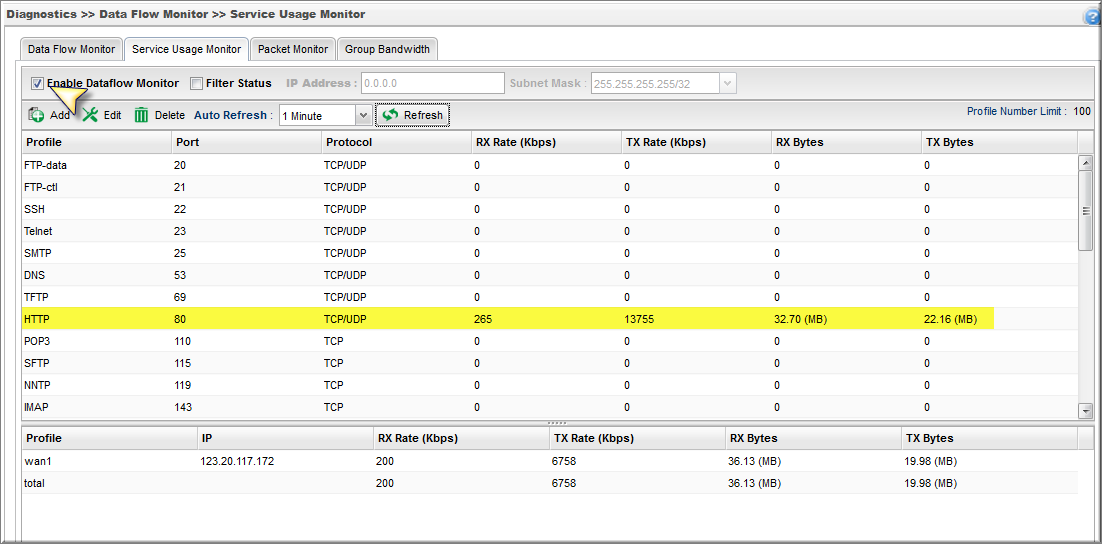Click into the IP Address field
This screenshot has width=1102, height=544.
coord(432,84)
